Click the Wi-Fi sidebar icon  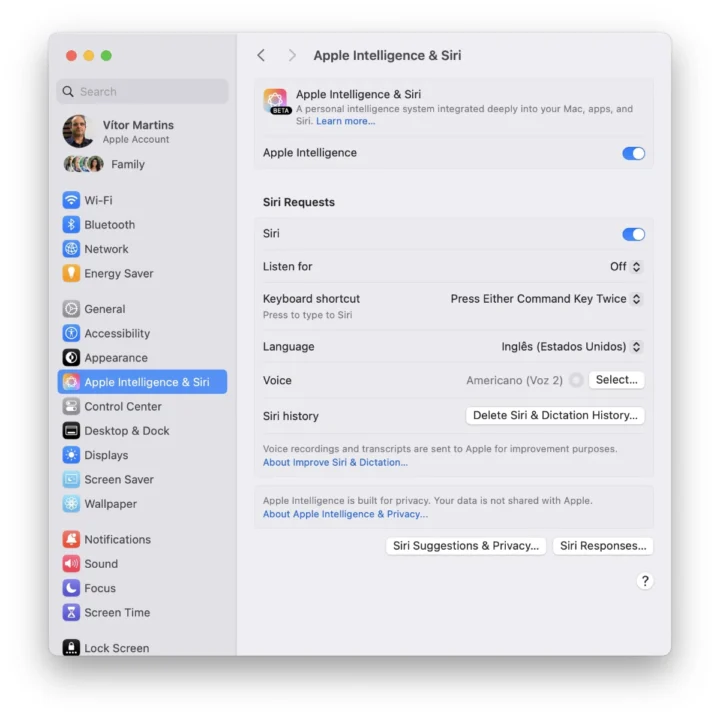tap(71, 200)
